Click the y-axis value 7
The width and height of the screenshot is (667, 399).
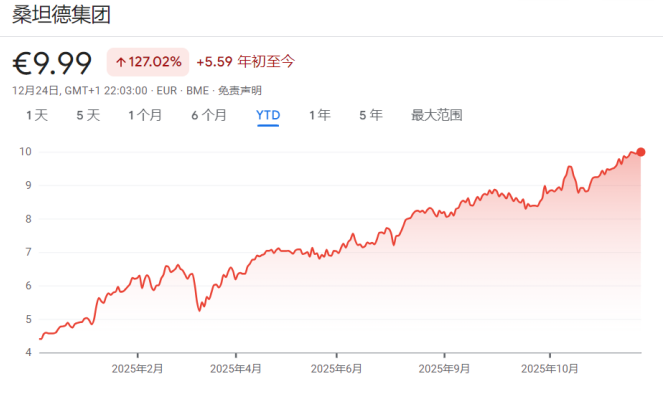29,252
